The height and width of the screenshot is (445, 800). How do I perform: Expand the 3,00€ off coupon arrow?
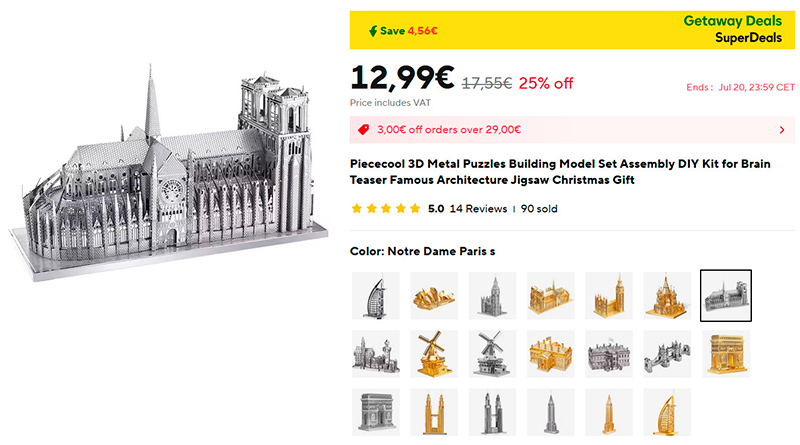click(x=781, y=130)
